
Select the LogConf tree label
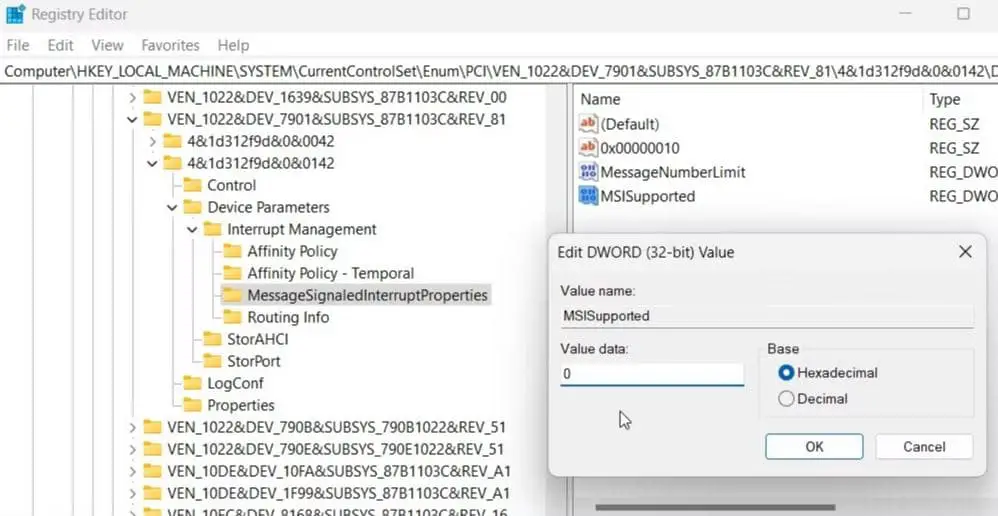click(235, 383)
